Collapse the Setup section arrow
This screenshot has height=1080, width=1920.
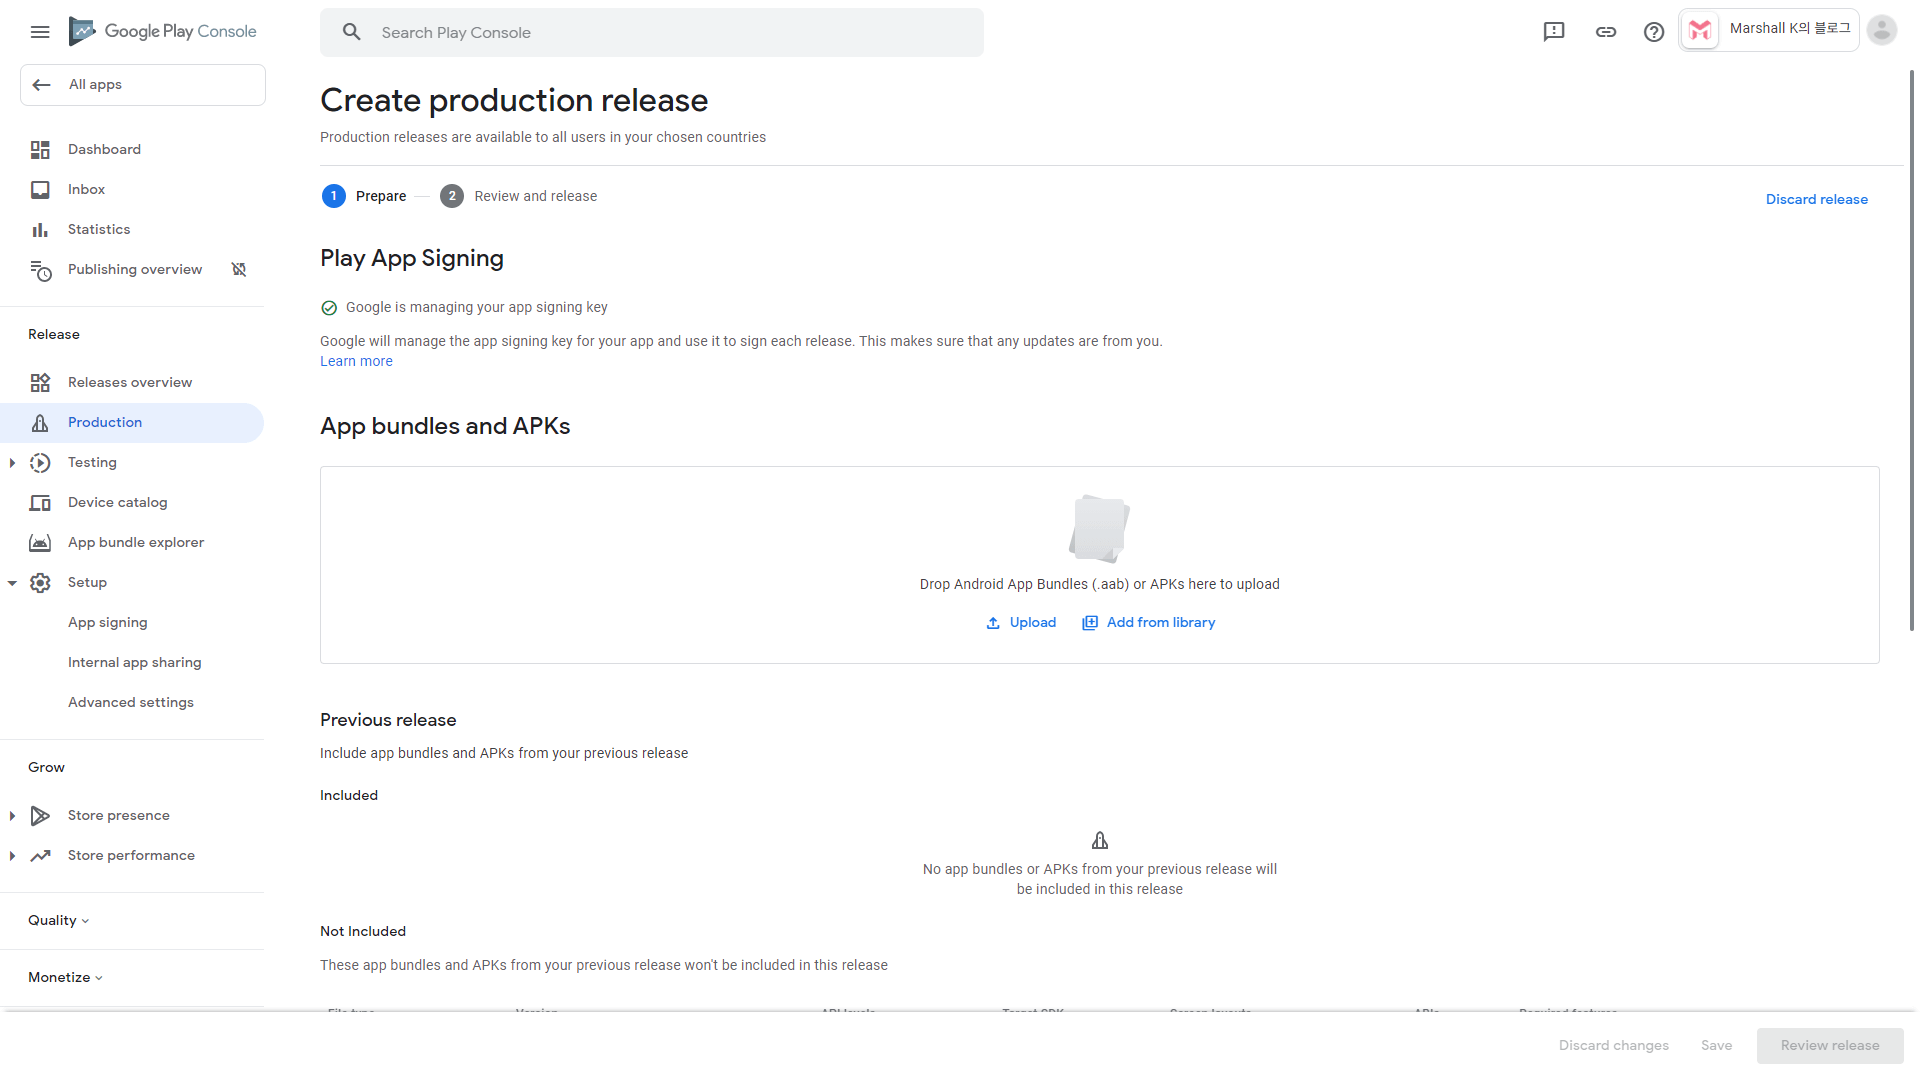tap(12, 583)
